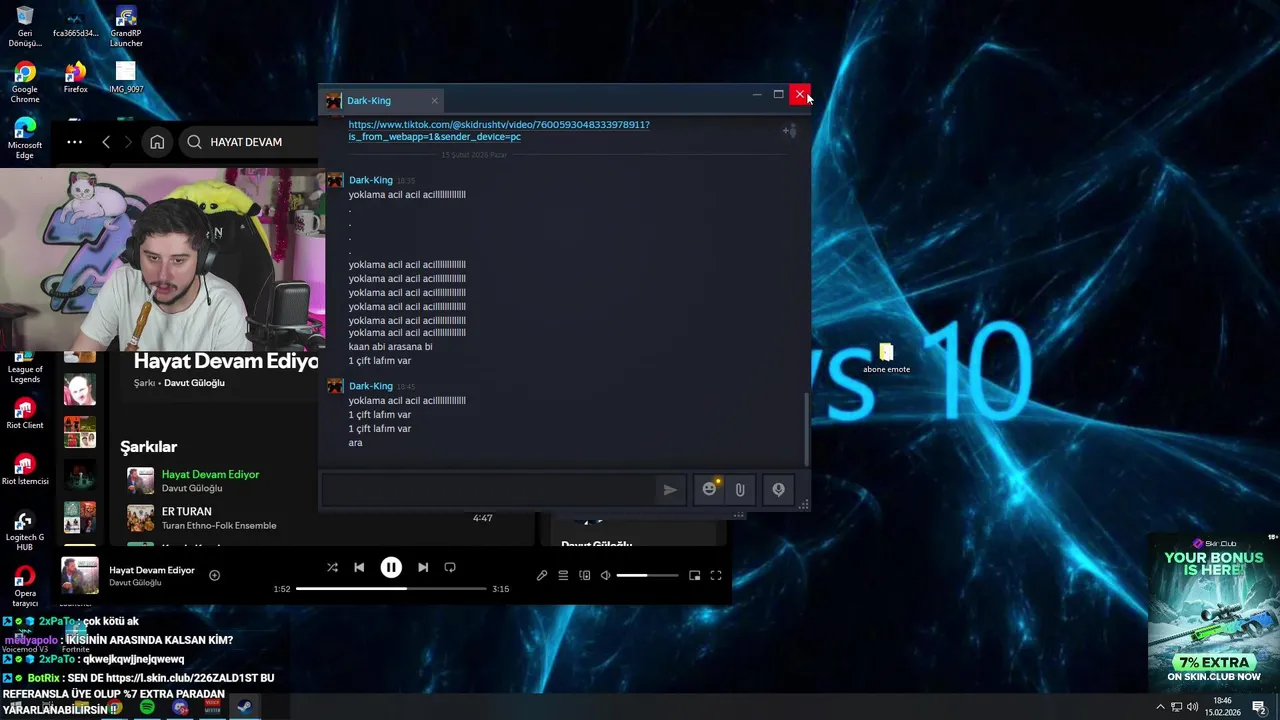
Task: Open Spotify connect to a device
Action: point(585,575)
